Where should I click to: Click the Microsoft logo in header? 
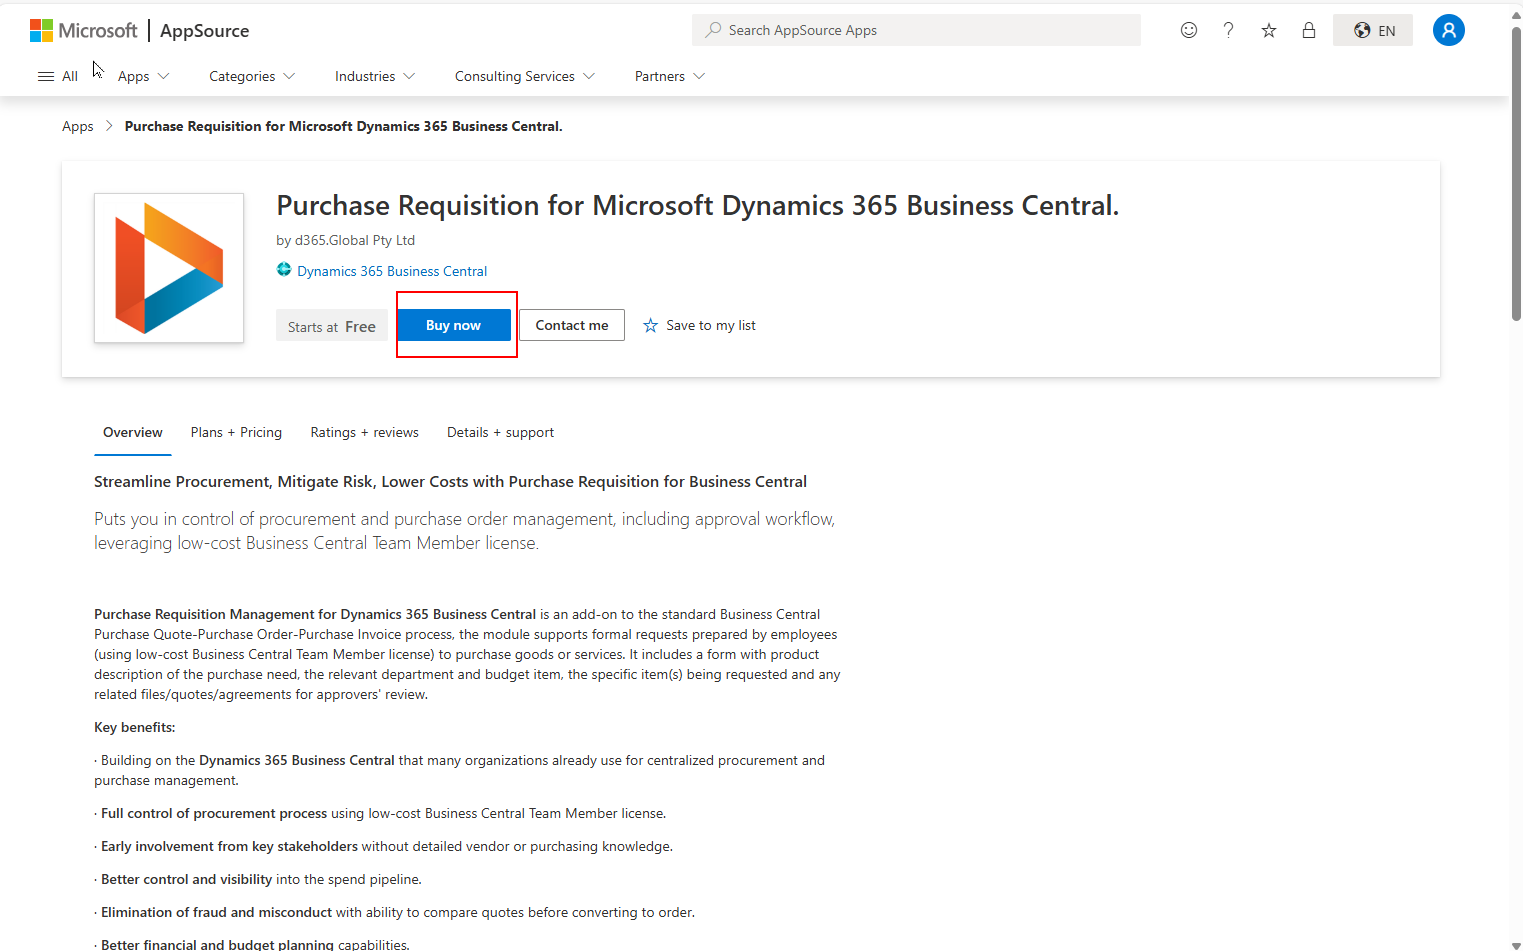[x=83, y=30]
